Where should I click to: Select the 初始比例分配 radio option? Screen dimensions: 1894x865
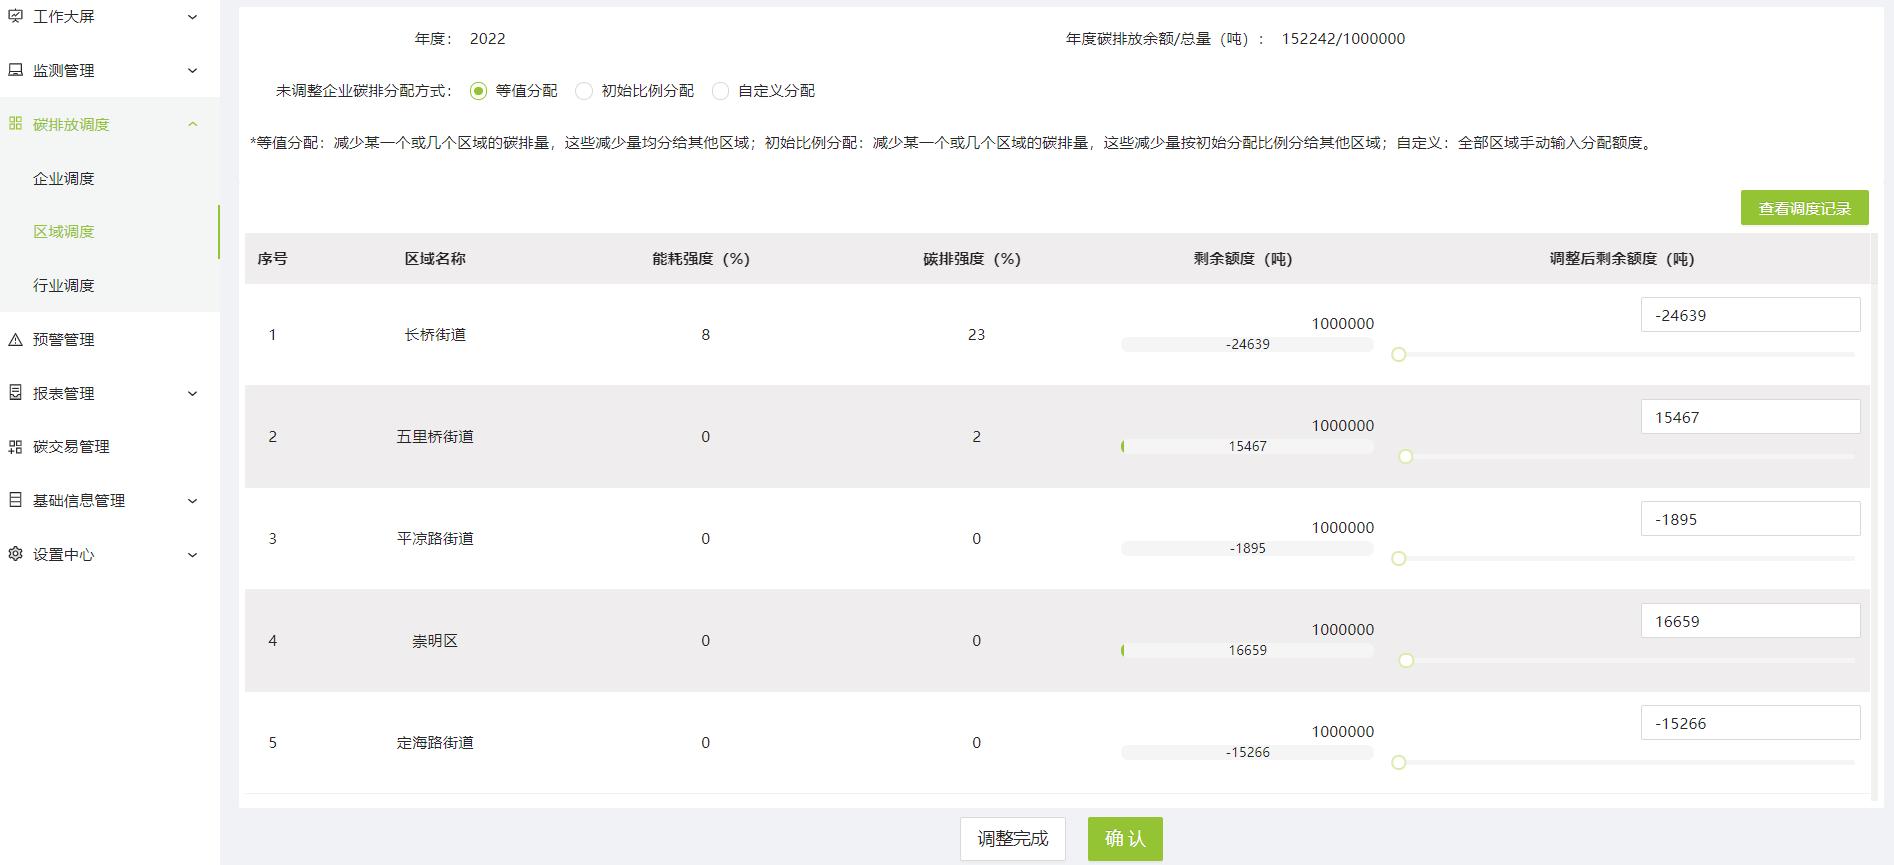click(584, 91)
